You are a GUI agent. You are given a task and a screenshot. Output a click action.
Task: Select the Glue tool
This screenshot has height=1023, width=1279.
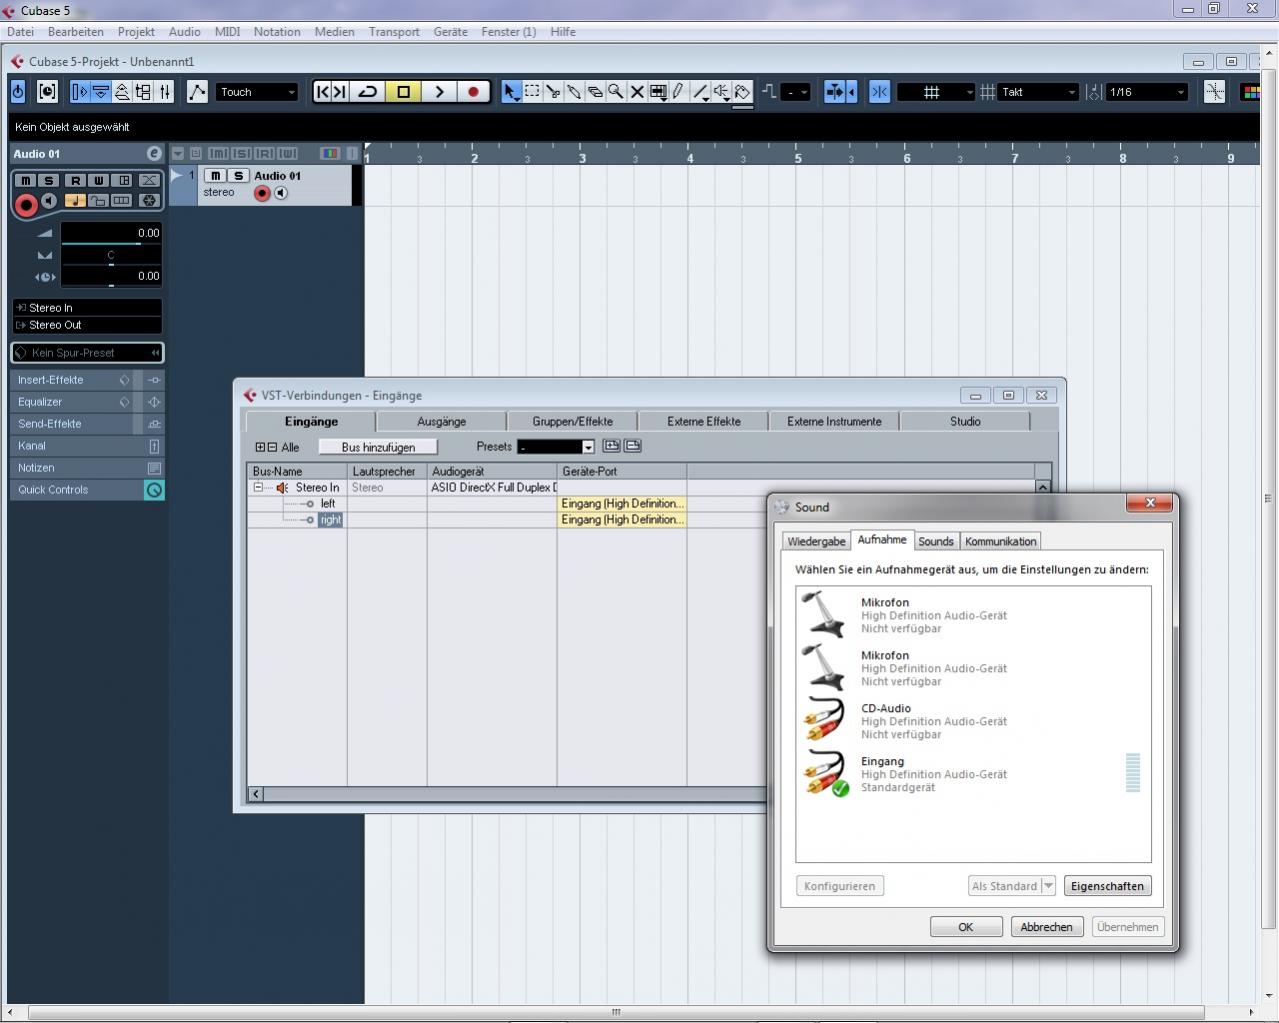[x=574, y=92]
